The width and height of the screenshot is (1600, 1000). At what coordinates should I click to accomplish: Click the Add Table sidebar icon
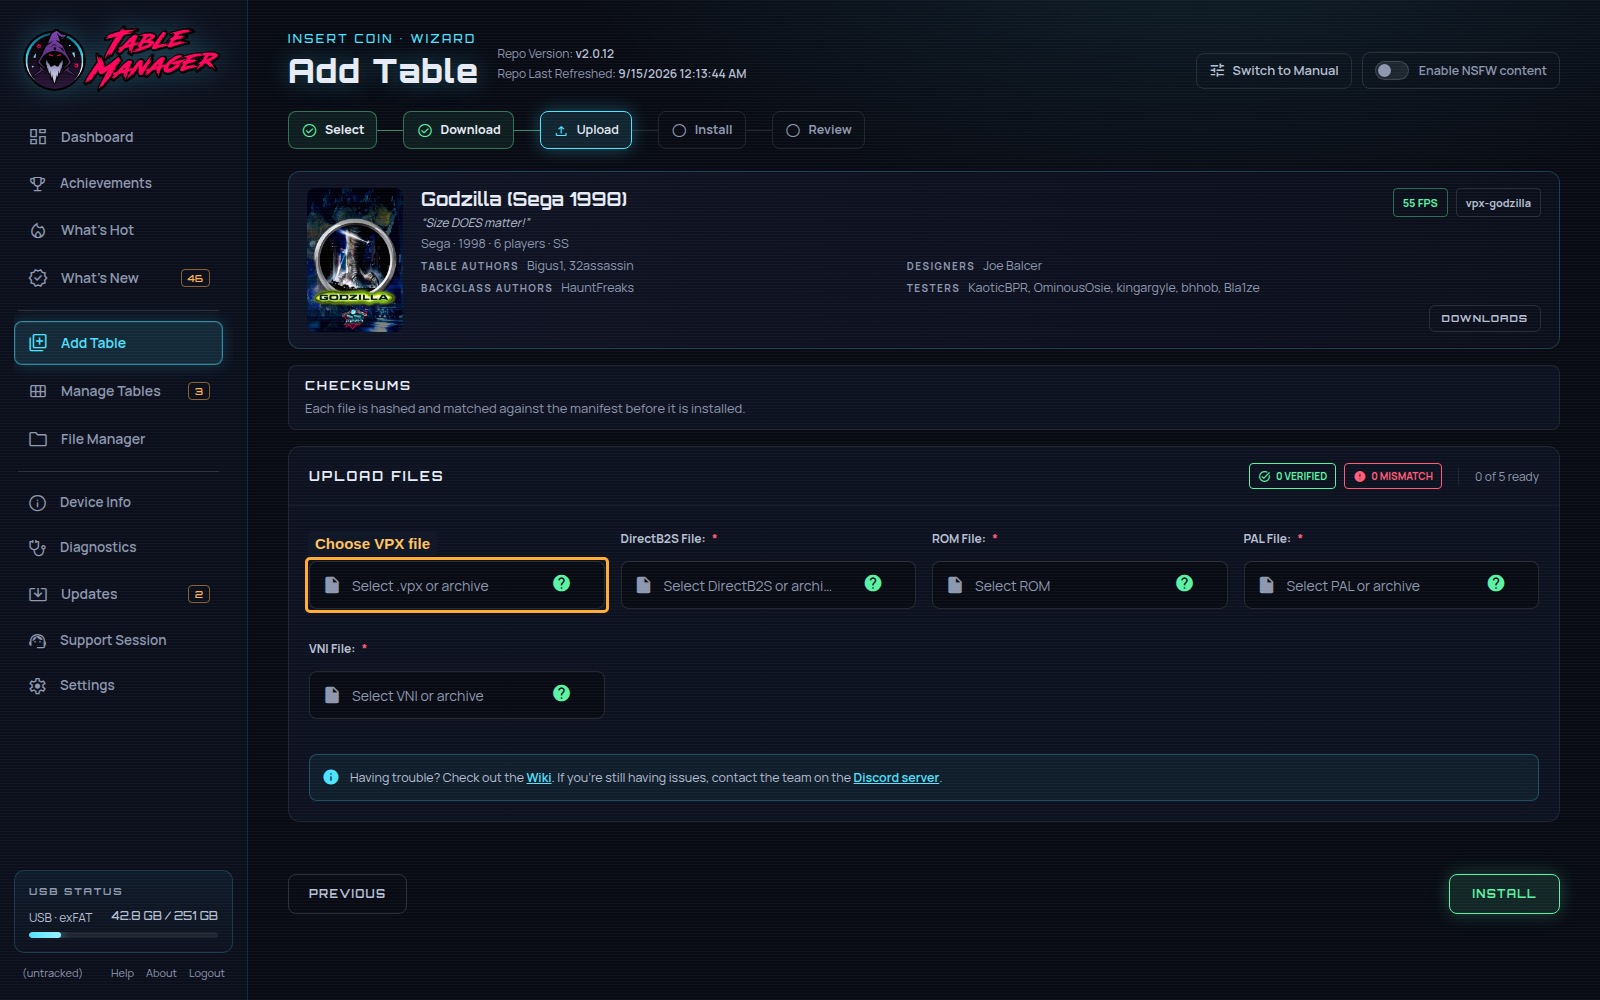(x=38, y=343)
